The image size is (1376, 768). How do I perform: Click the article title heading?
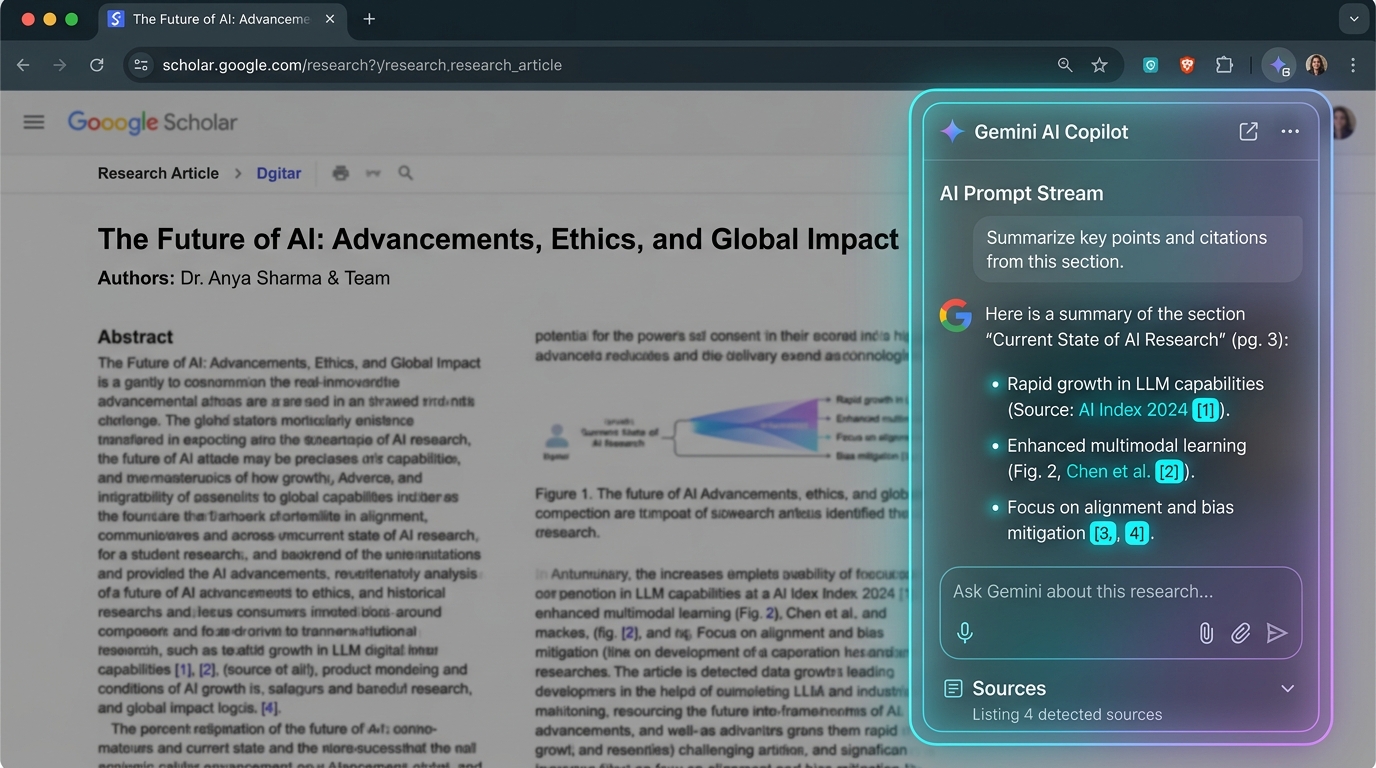tap(498, 239)
